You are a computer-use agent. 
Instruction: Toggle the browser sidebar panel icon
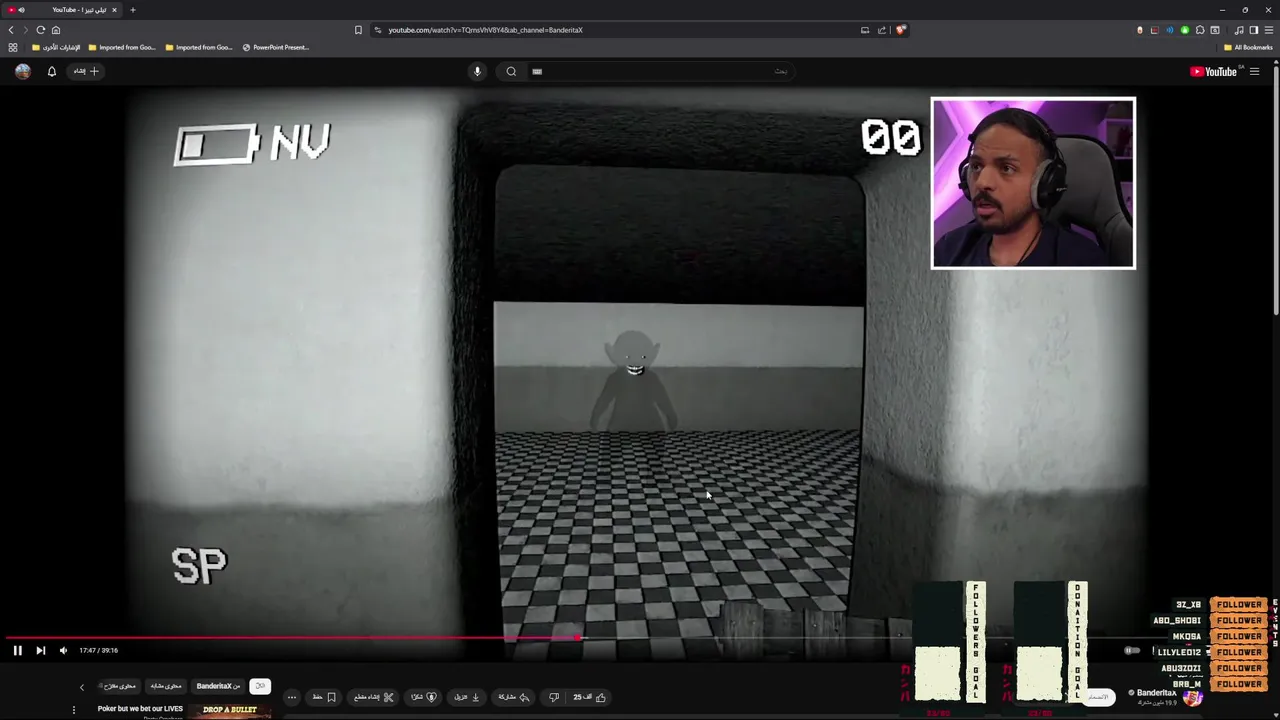click(x=1253, y=30)
